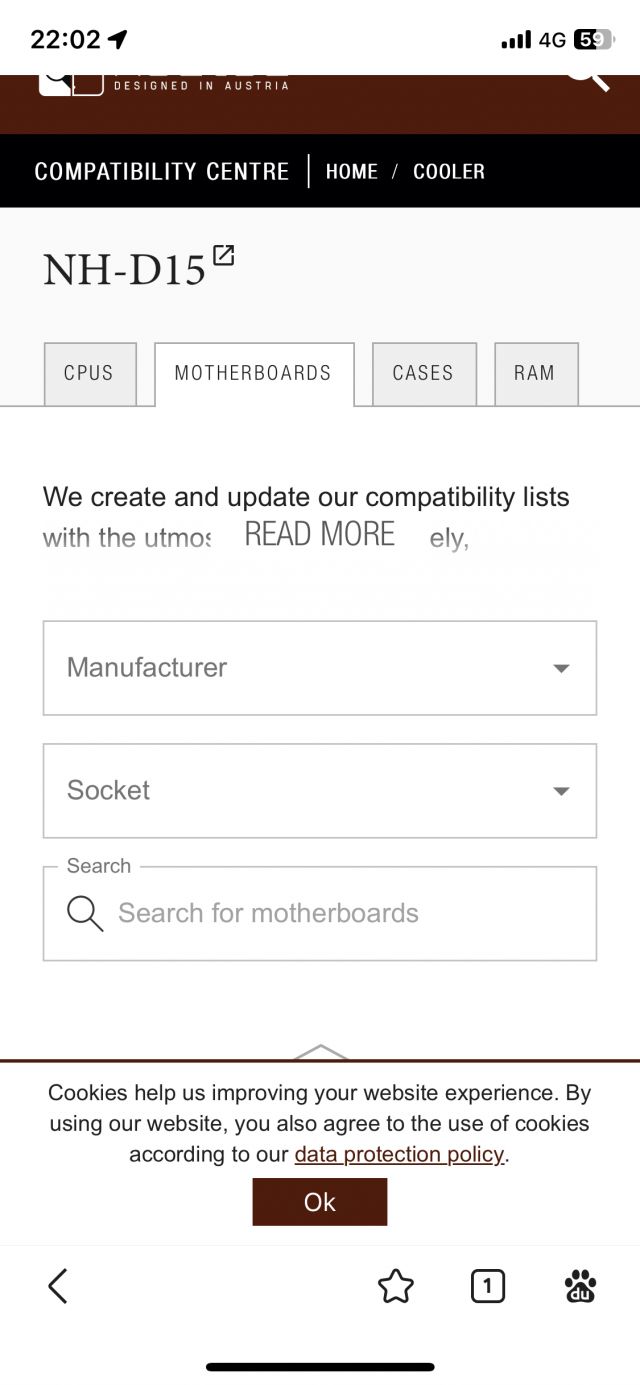Switch to the CPUS tab
The width and height of the screenshot is (640, 1385).
coord(89,374)
